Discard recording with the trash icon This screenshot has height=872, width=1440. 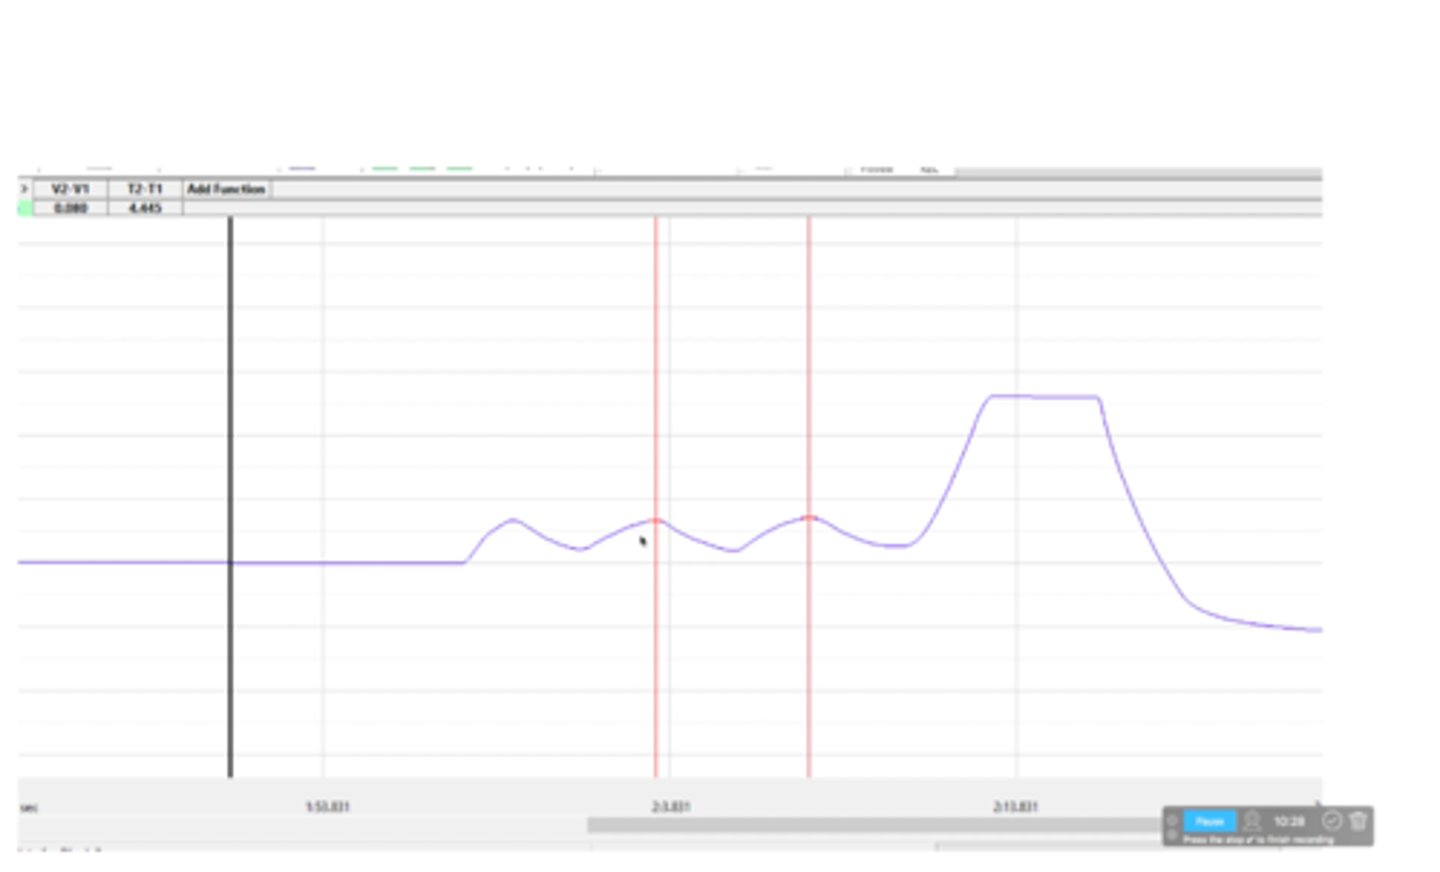pyautogui.click(x=1357, y=821)
